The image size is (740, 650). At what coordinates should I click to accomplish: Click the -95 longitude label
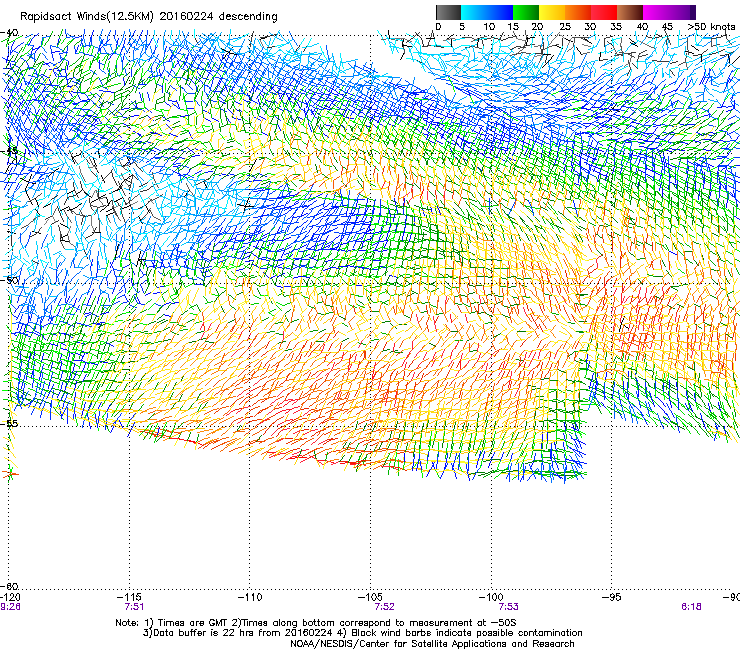pos(611,597)
